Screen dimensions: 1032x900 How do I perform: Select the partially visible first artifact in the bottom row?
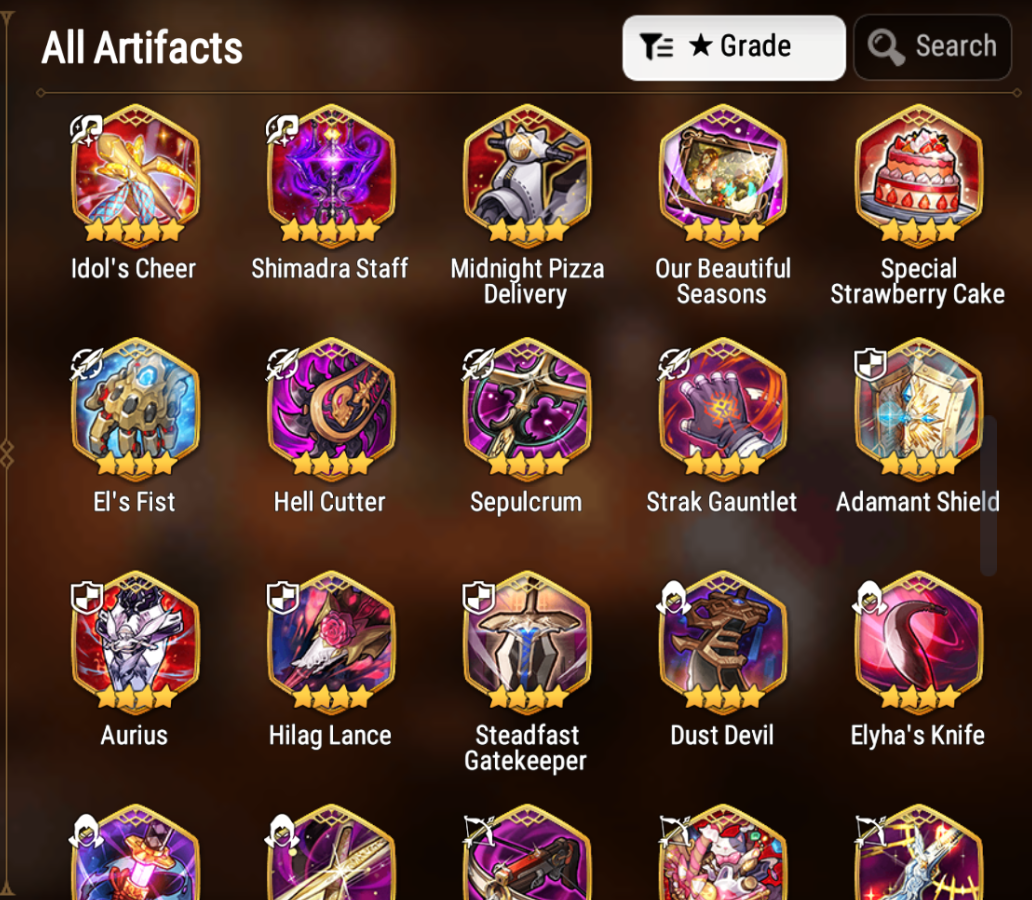(135, 852)
